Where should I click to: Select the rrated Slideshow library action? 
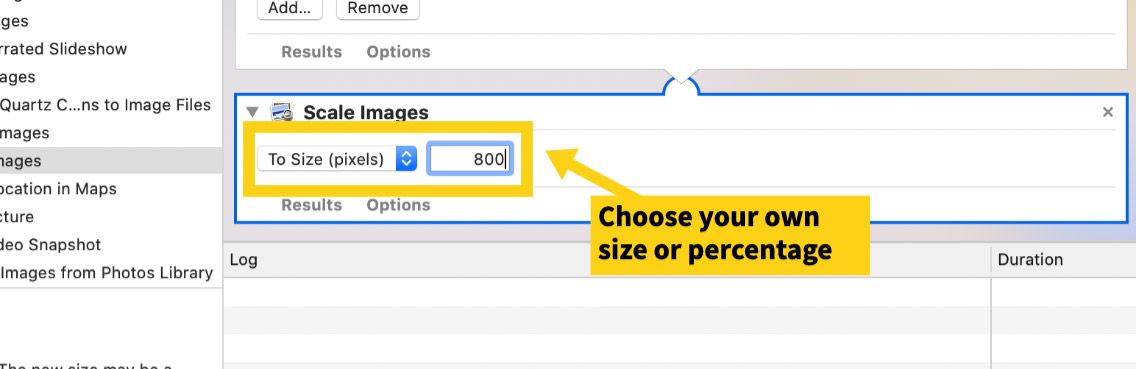pyautogui.click(x=64, y=49)
